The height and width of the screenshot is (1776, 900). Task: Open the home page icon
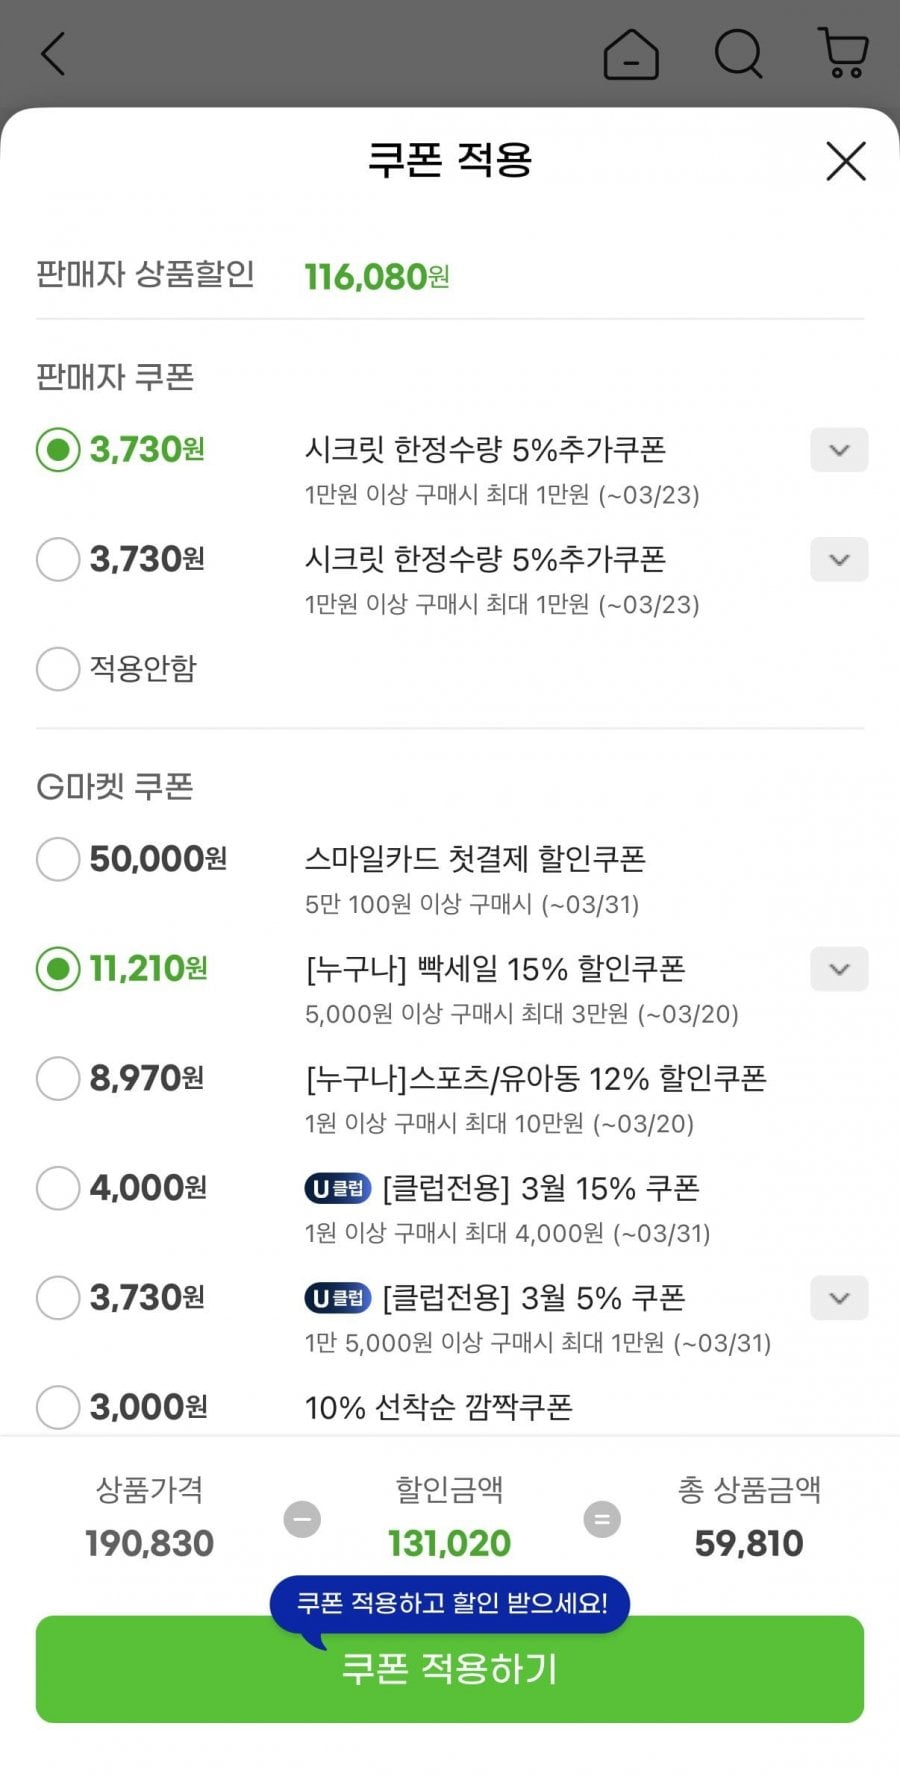[631, 54]
